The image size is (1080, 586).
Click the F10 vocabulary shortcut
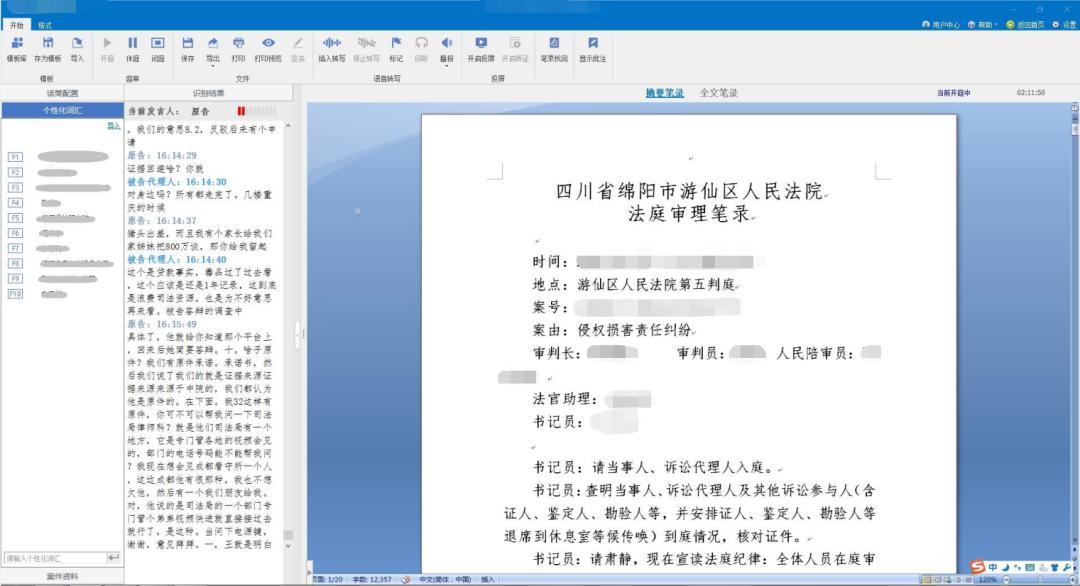point(15,293)
